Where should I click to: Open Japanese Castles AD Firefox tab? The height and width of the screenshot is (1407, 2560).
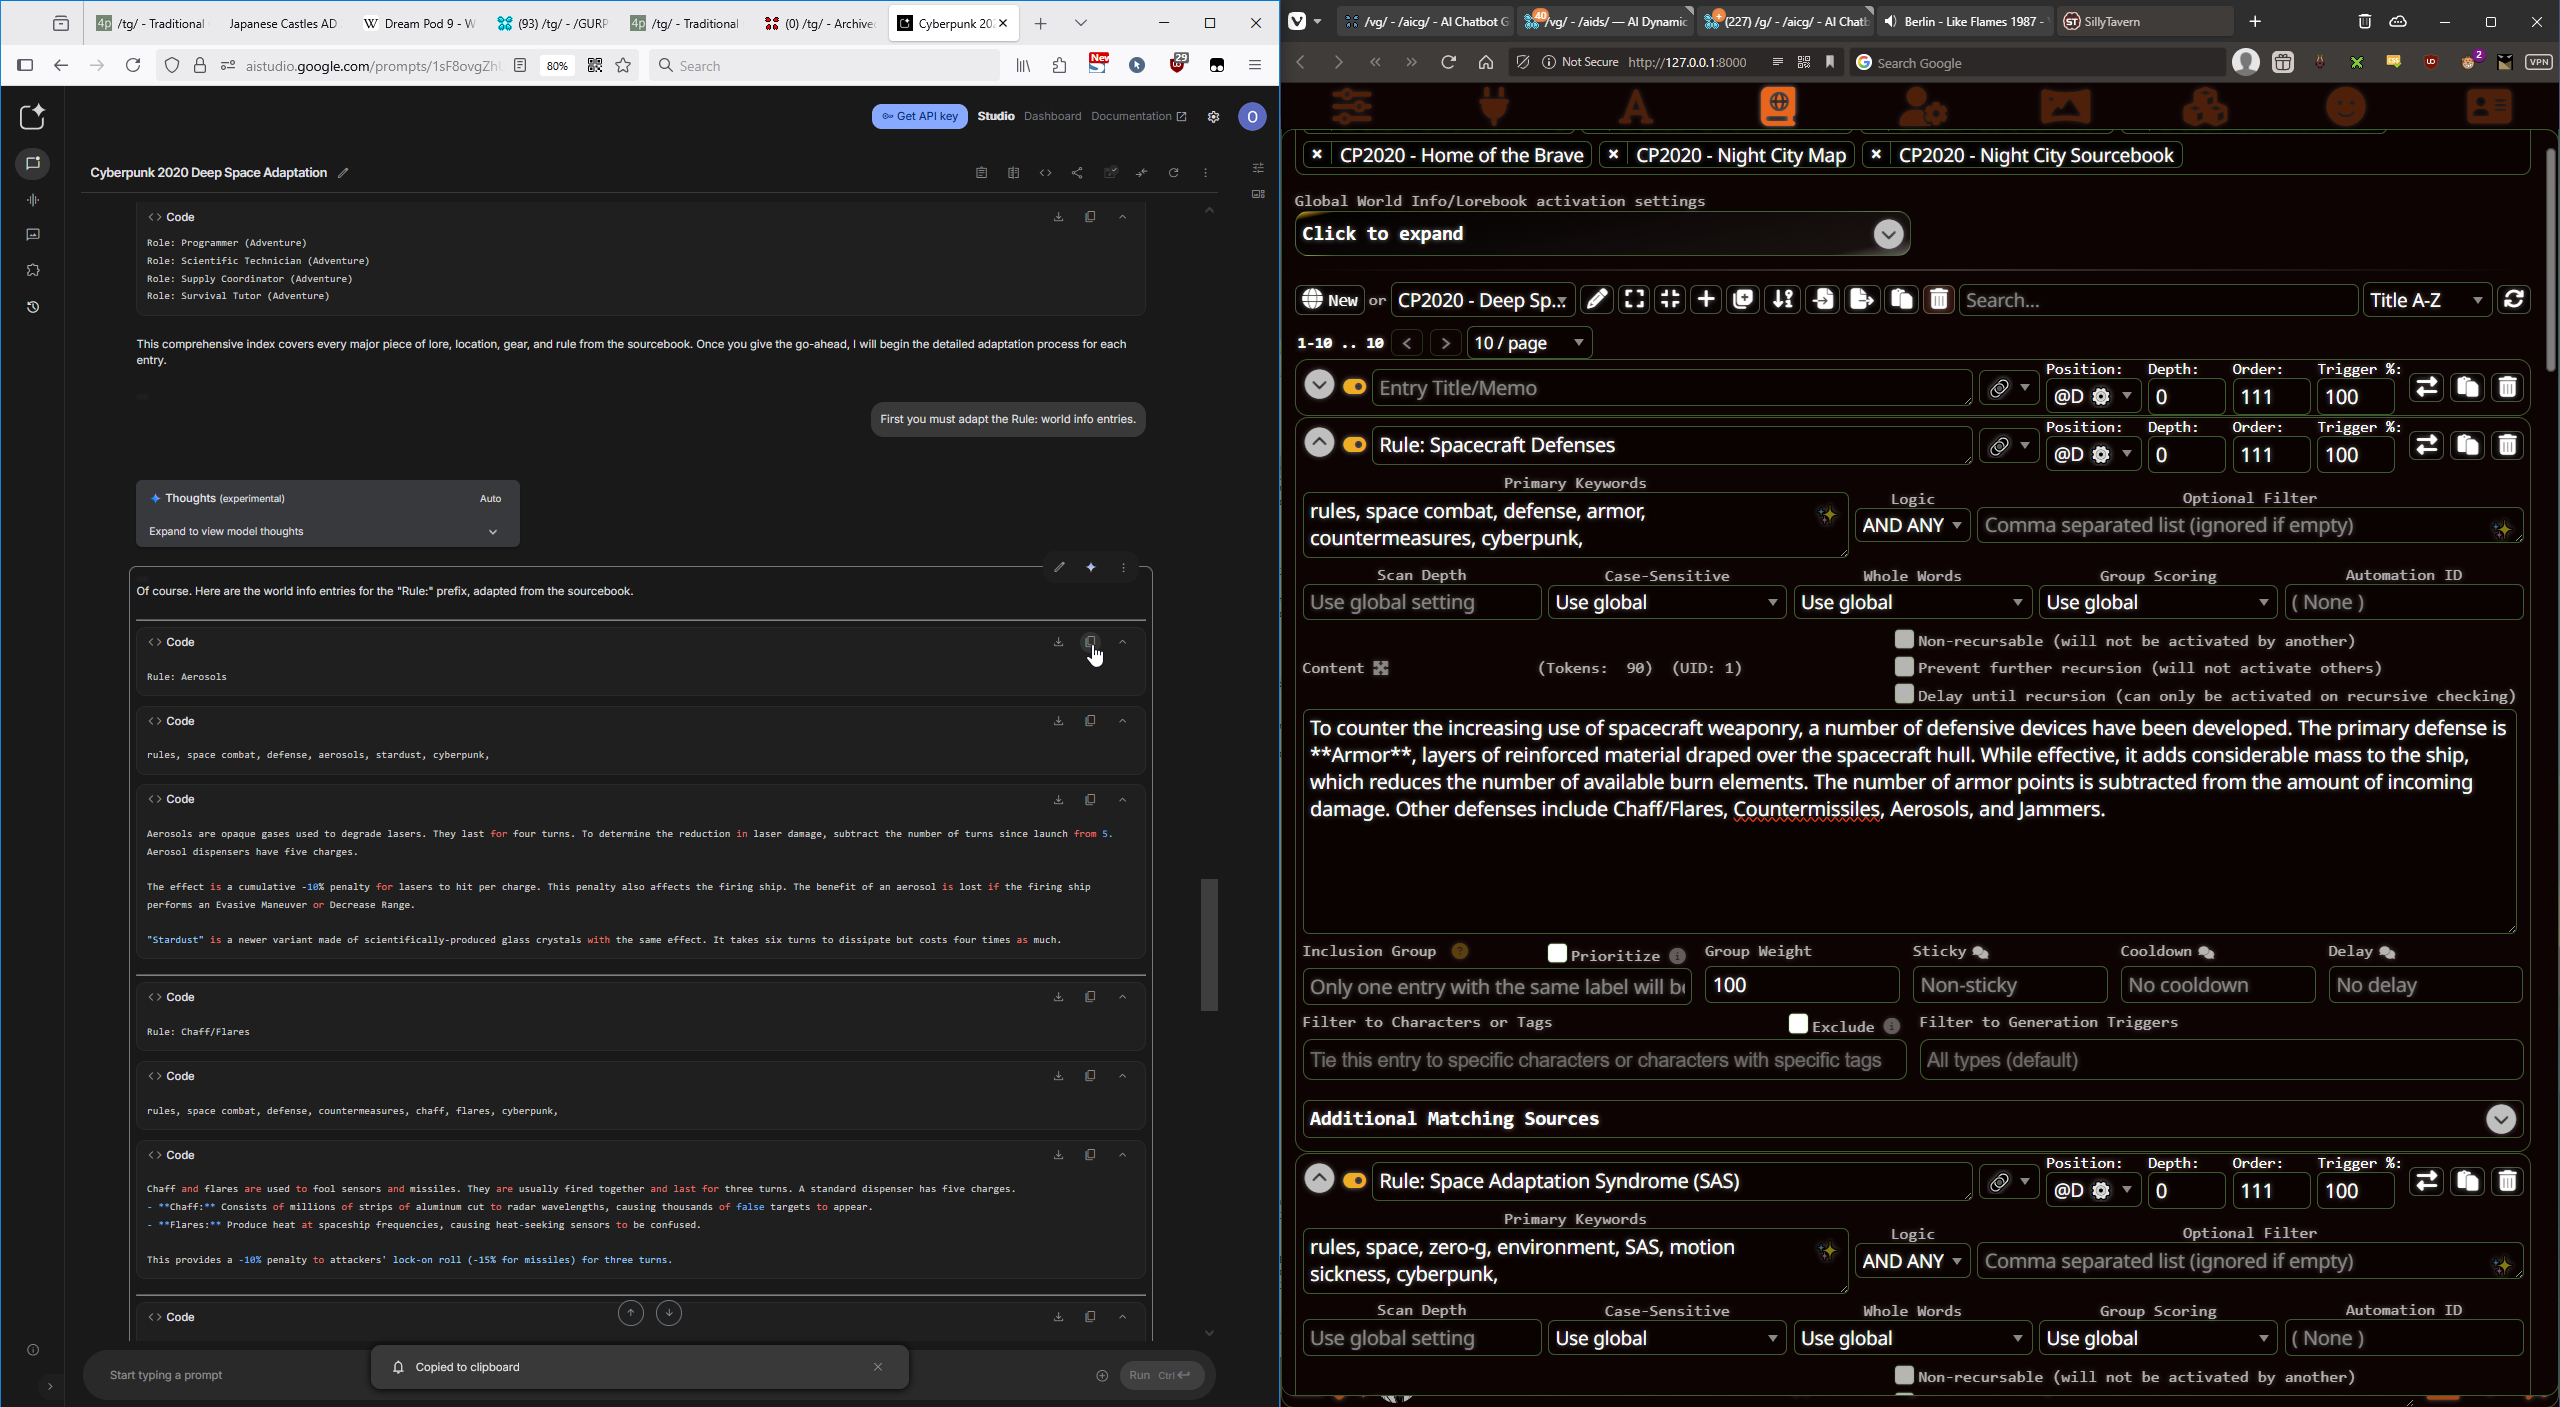[282, 23]
